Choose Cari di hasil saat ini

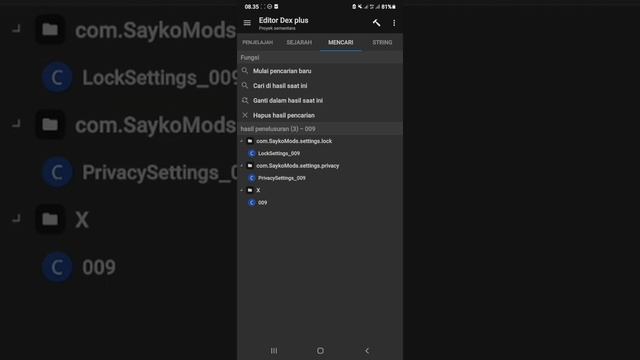coord(320,86)
